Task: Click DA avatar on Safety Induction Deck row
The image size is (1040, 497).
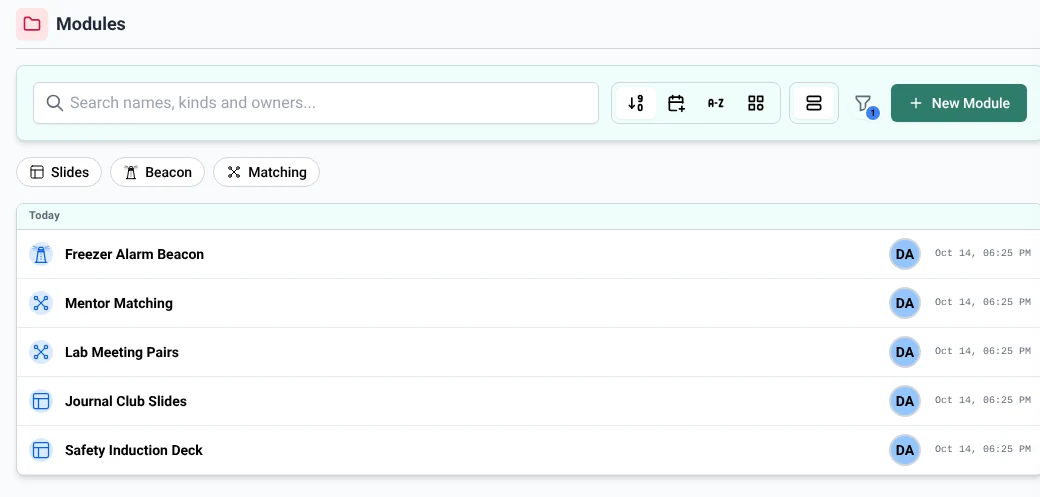Action: point(905,451)
